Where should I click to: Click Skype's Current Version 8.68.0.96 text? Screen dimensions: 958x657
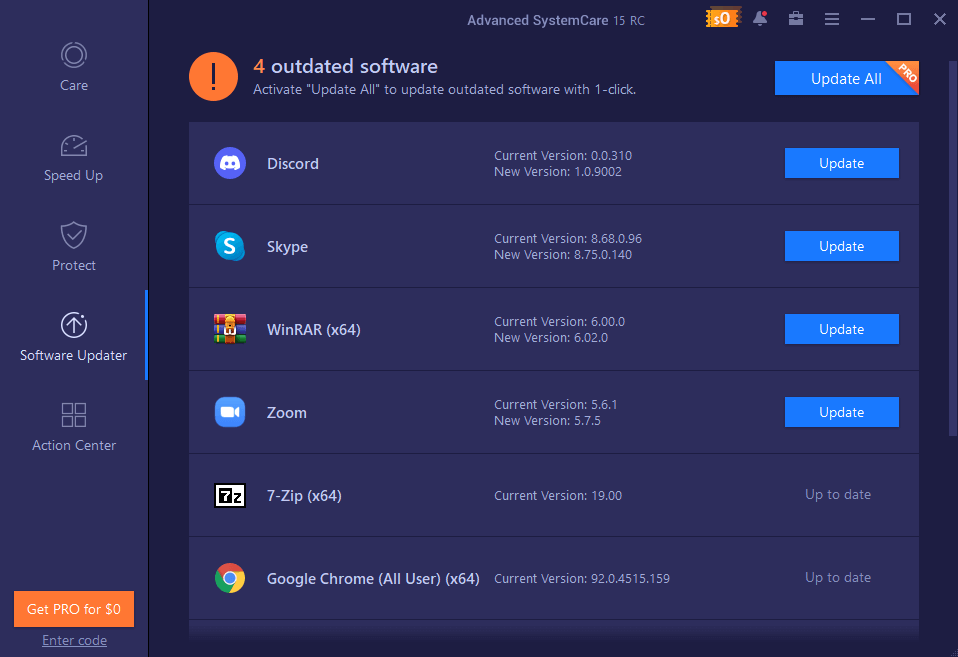568,238
